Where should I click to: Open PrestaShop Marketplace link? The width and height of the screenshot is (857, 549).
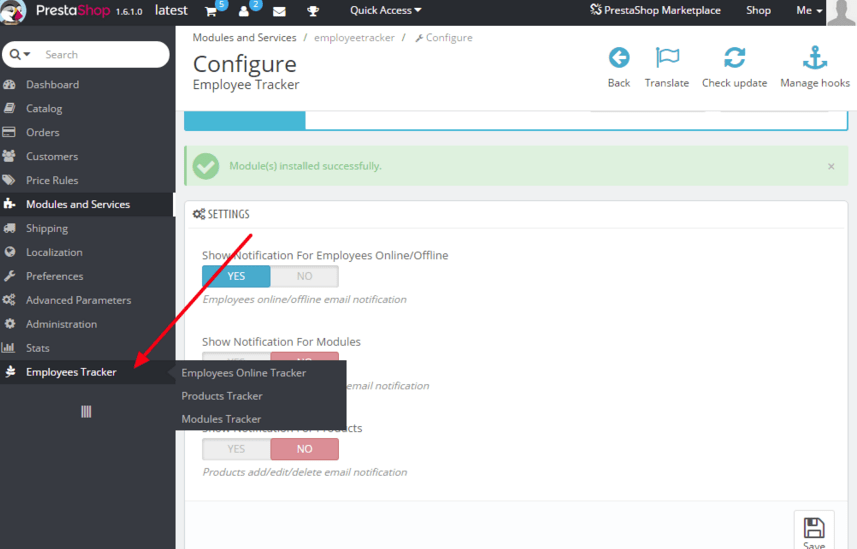point(655,10)
